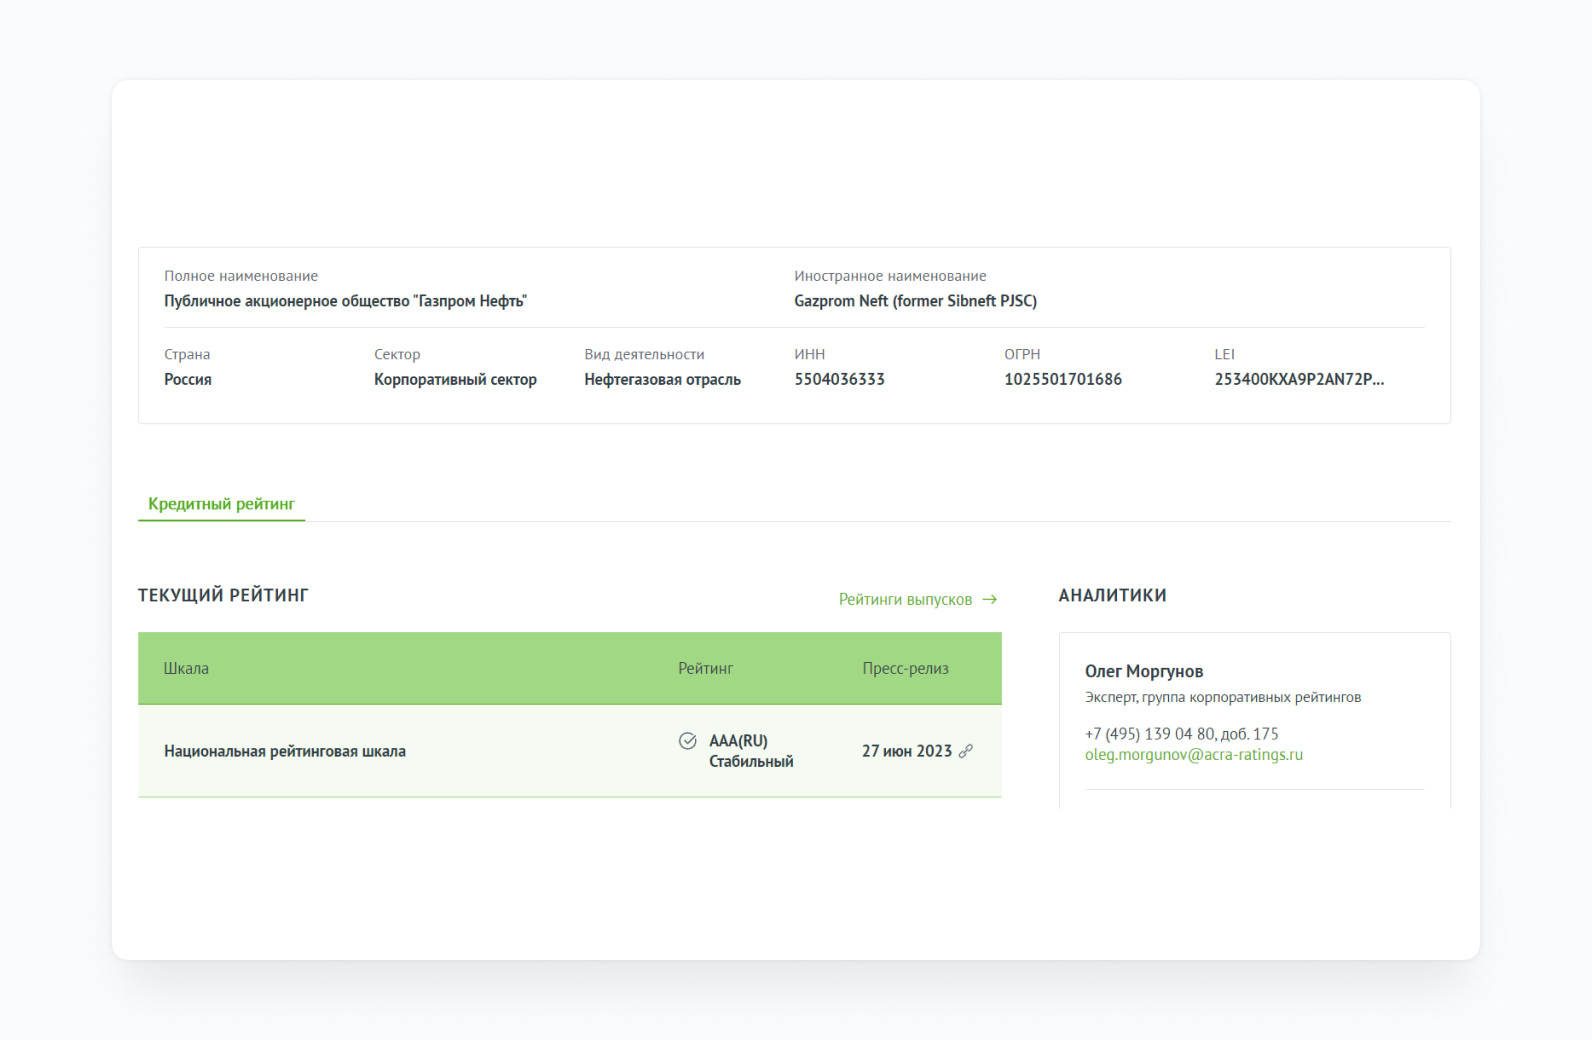1592x1040 pixels.
Task: Click analyst name Олег Моргунов
Action: (x=1144, y=671)
